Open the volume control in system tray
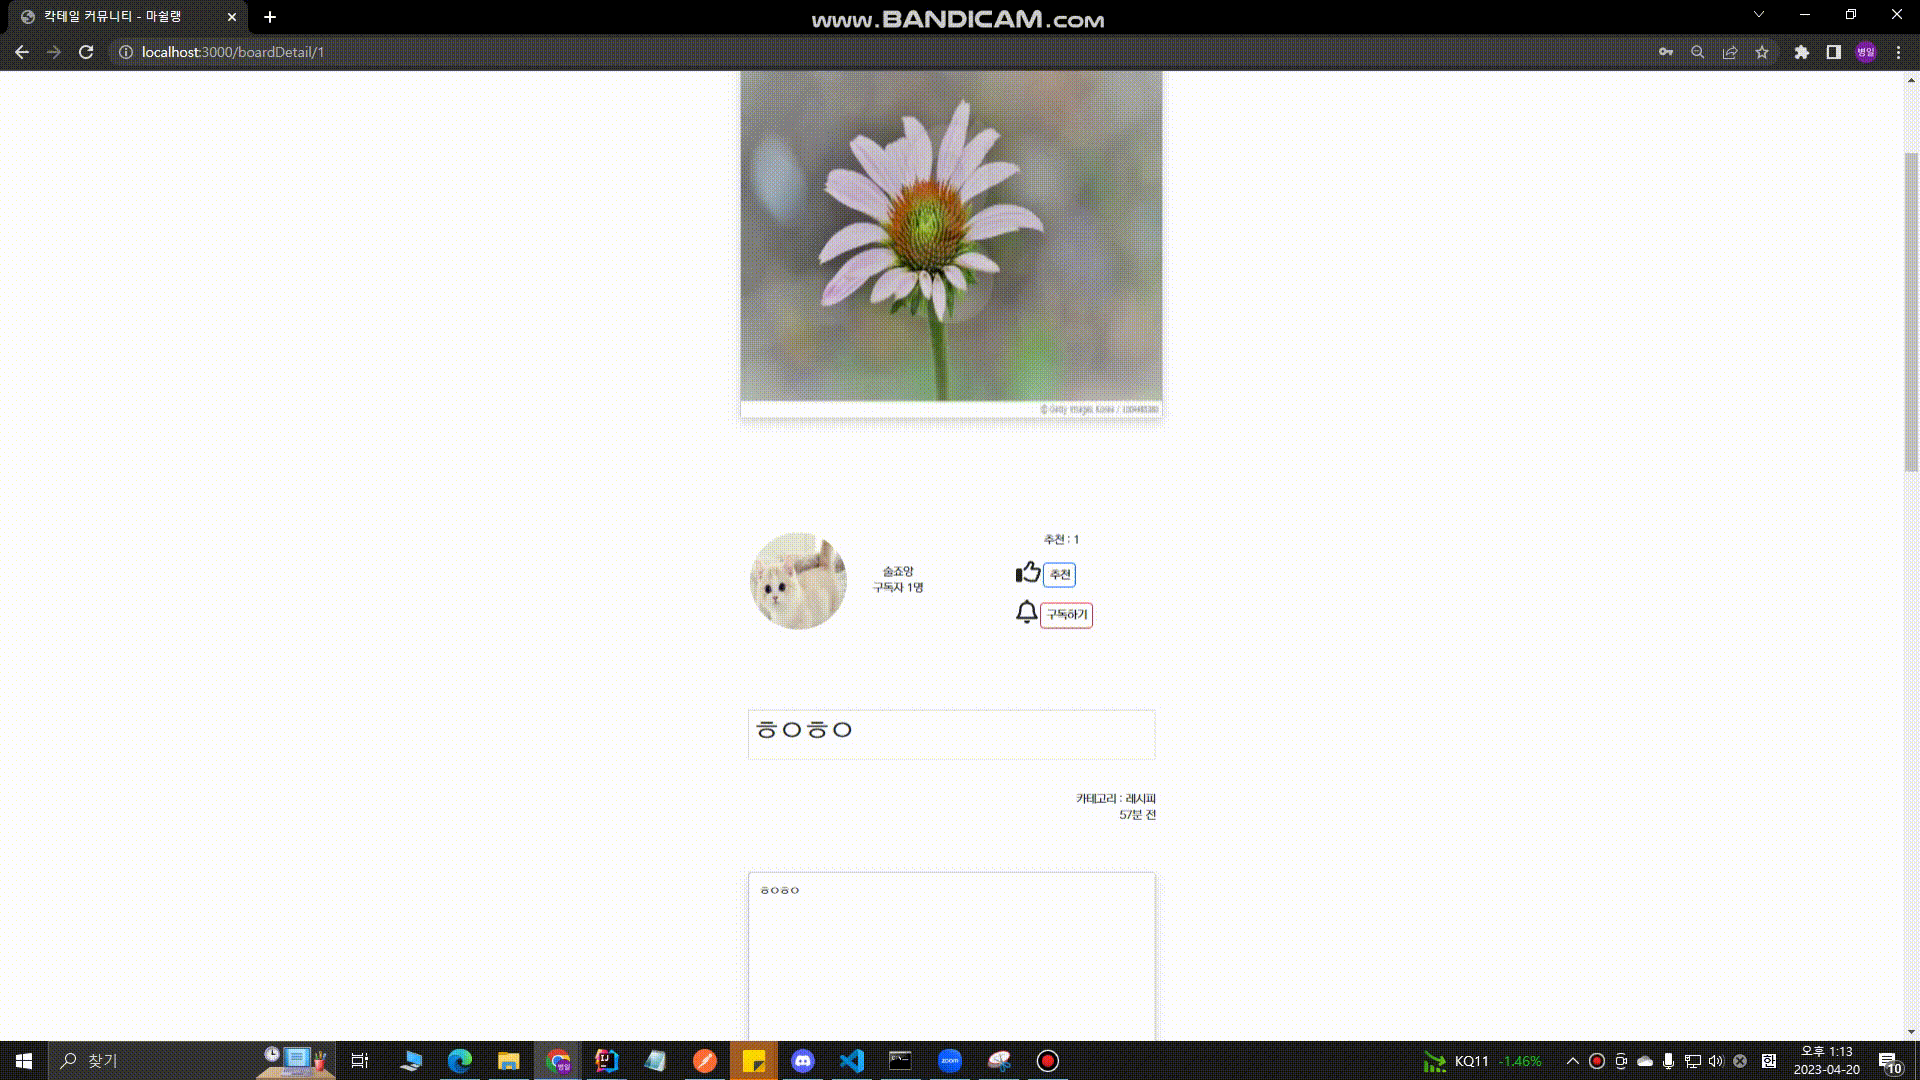 [1716, 1061]
